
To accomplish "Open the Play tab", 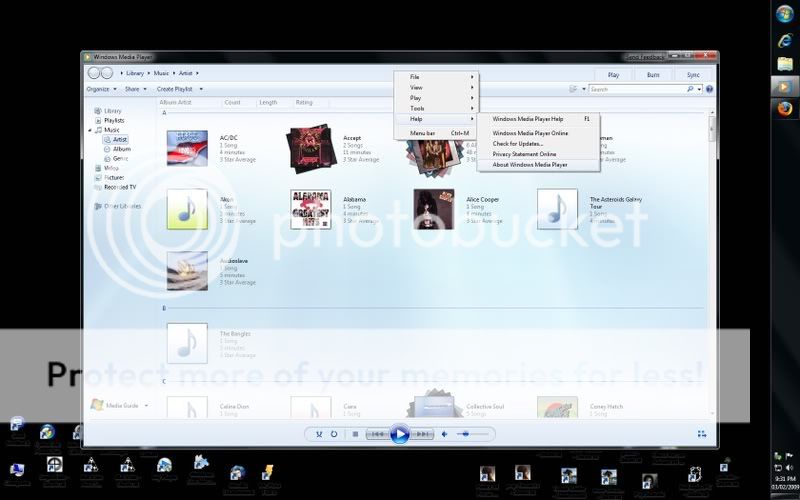I will tap(613, 75).
